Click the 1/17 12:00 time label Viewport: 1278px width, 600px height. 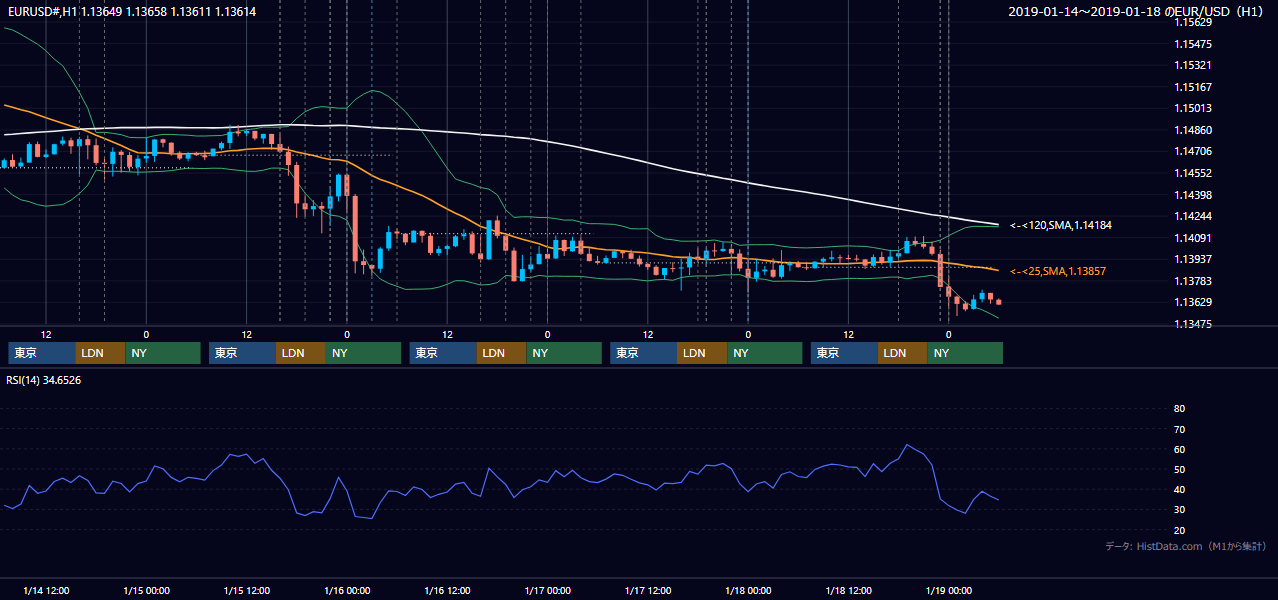coord(648,590)
